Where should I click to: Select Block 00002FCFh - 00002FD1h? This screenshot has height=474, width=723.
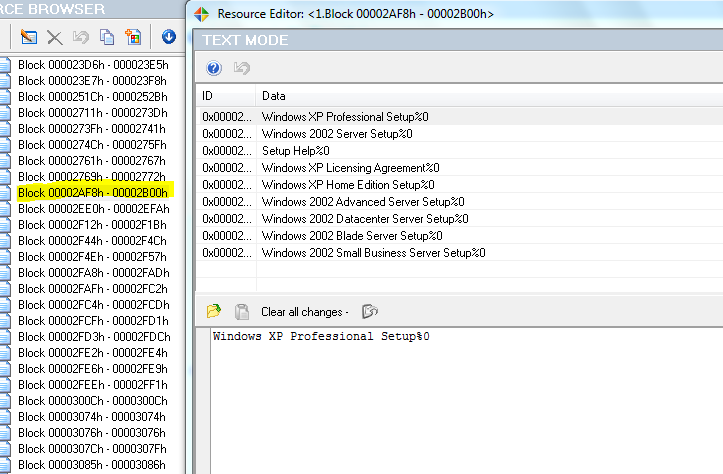(x=93, y=321)
